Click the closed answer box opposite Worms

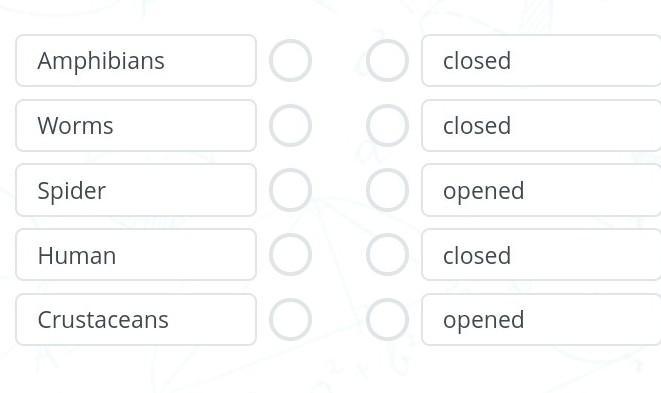click(x=541, y=125)
